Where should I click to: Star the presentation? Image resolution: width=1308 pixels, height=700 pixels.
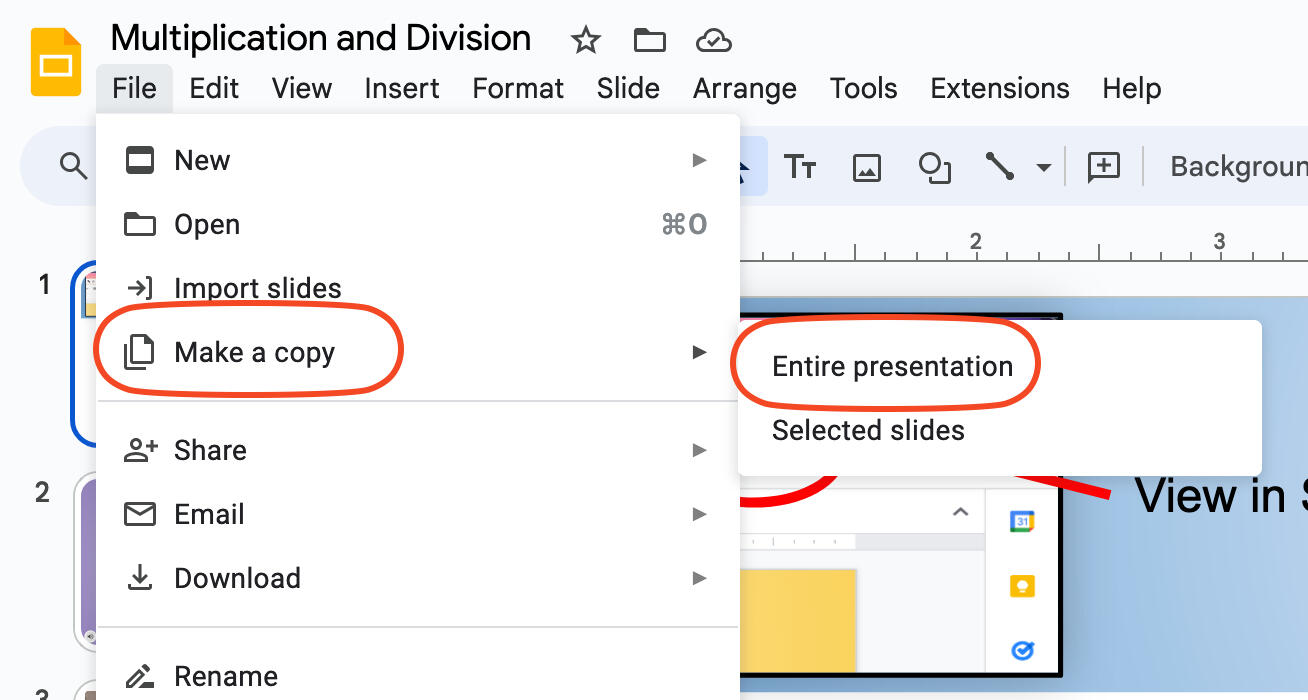585,41
